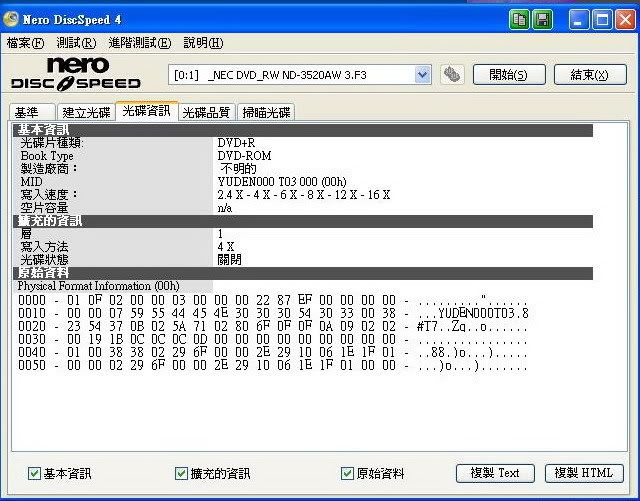Click the DVD-ROM Book Type value
The width and height of the screenshot is (640, 501).
pos(244,156)
